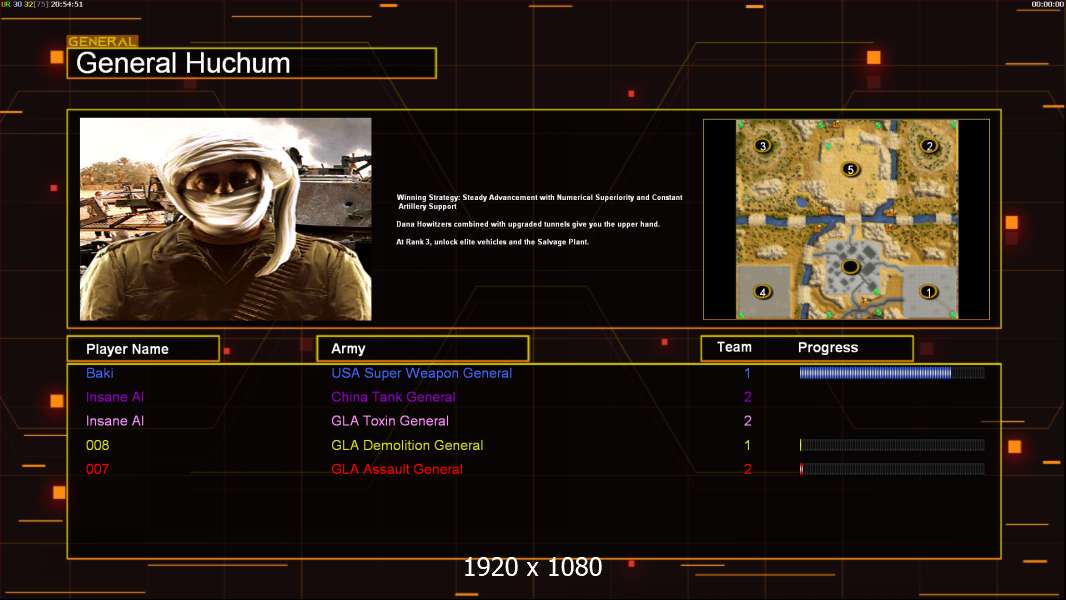Click player 008's team number 1
This screenshot has width=1066, height=600.
(x=747, y=445)
